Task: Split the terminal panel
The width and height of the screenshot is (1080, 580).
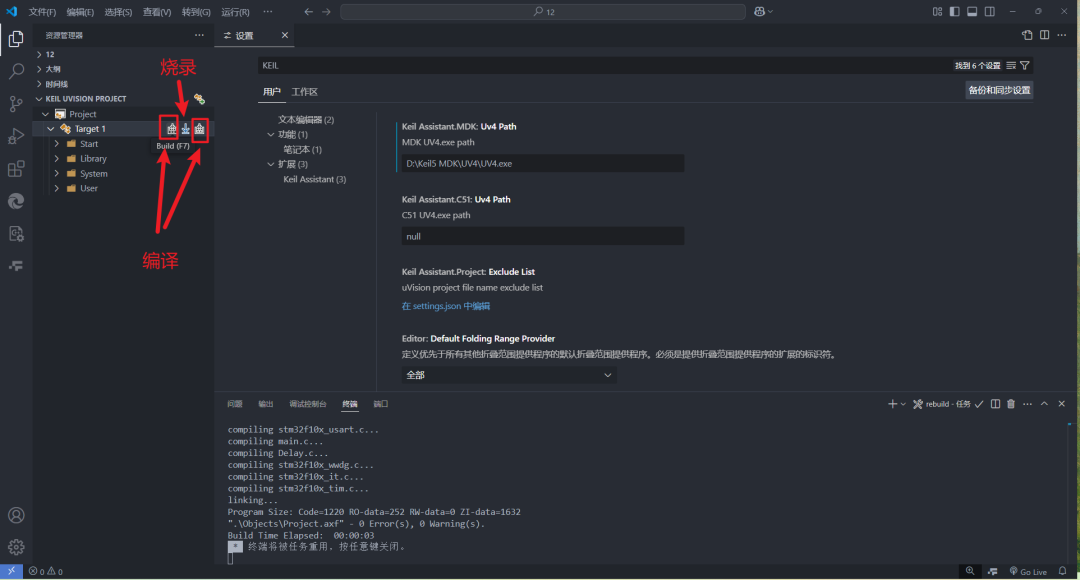Action: pyautogui.click(x=995, y=404)
